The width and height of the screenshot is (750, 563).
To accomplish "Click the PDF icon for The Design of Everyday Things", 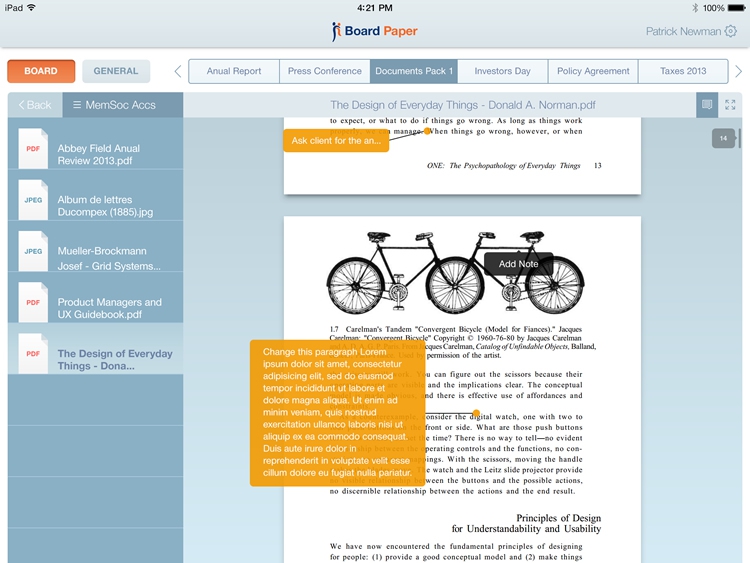I will point(33,353).
